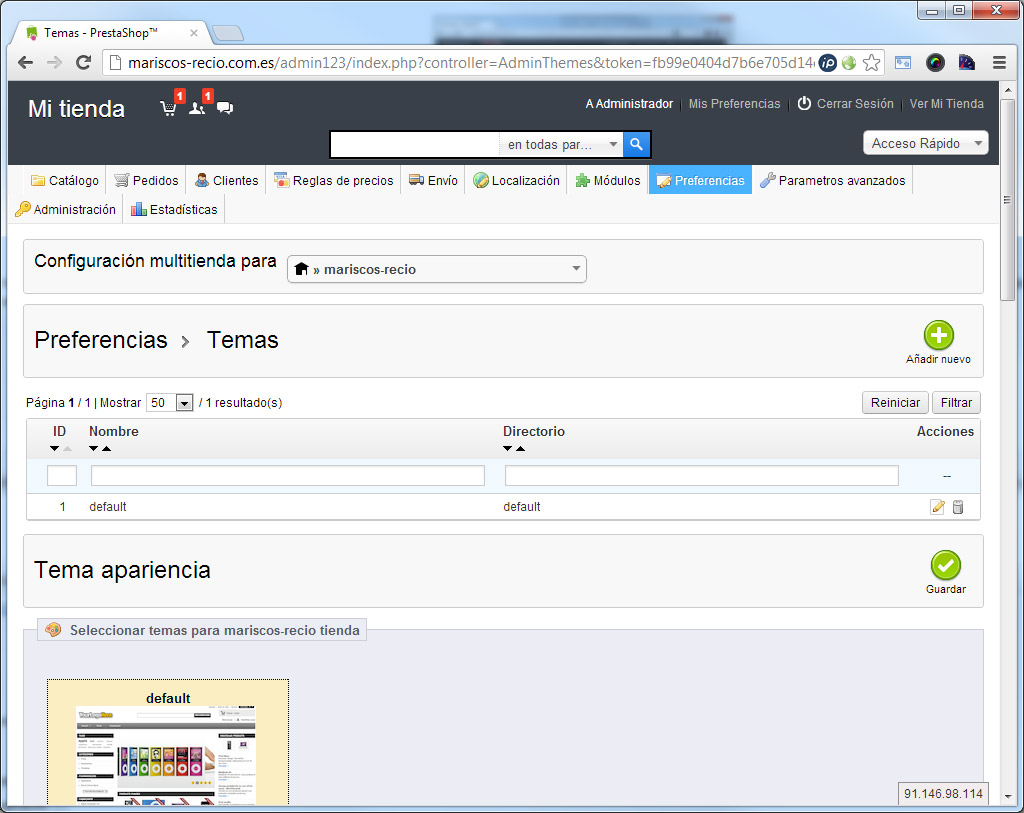Select the Preferencias menu tab
Viewport: 1024px width, 813px height.
pyautogui.click(x=700, y=180)
